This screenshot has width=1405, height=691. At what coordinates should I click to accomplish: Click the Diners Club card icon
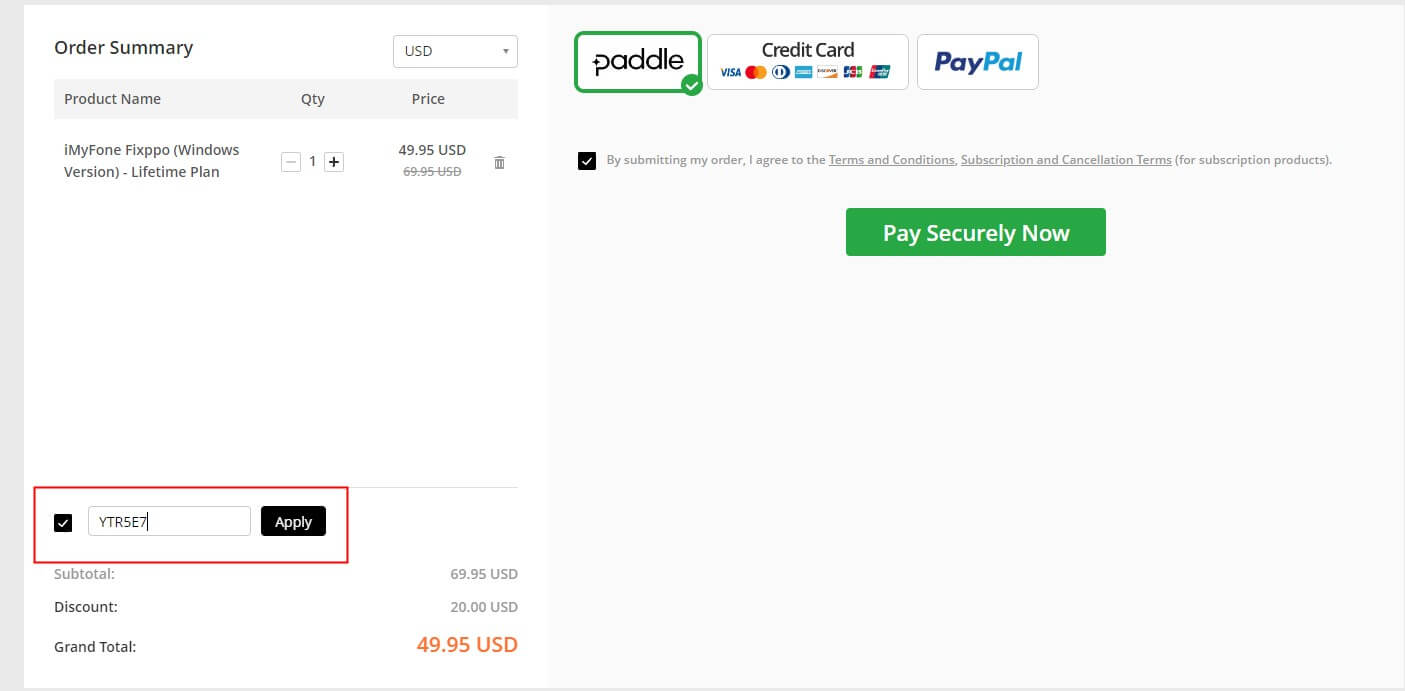(780, 71)
